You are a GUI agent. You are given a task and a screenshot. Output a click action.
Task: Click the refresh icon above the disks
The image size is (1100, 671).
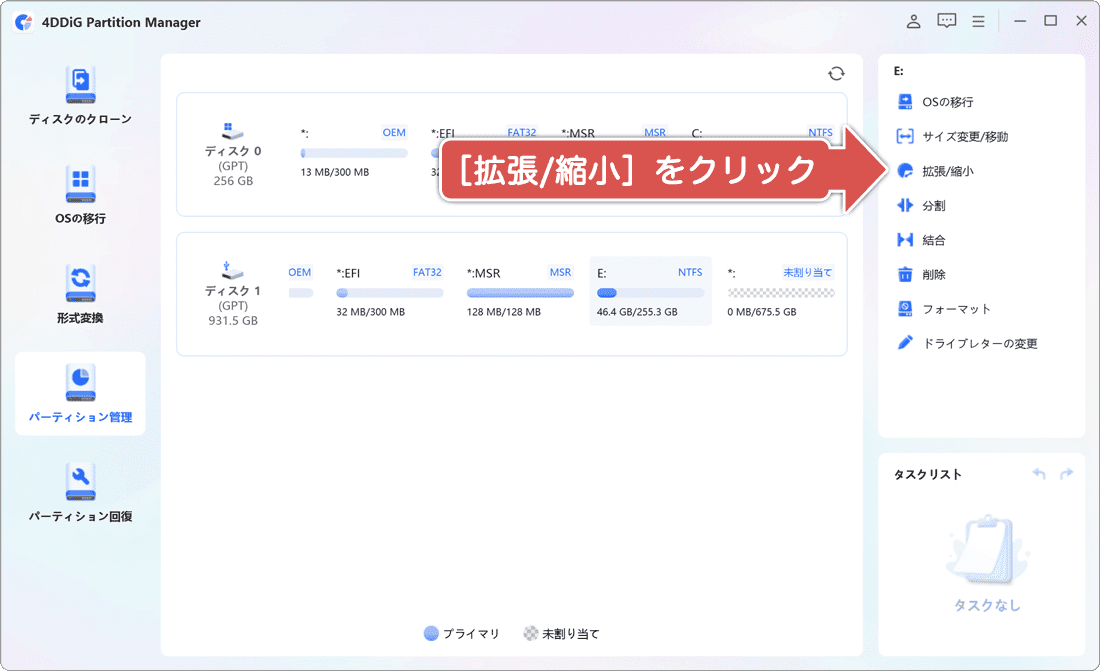836,73
